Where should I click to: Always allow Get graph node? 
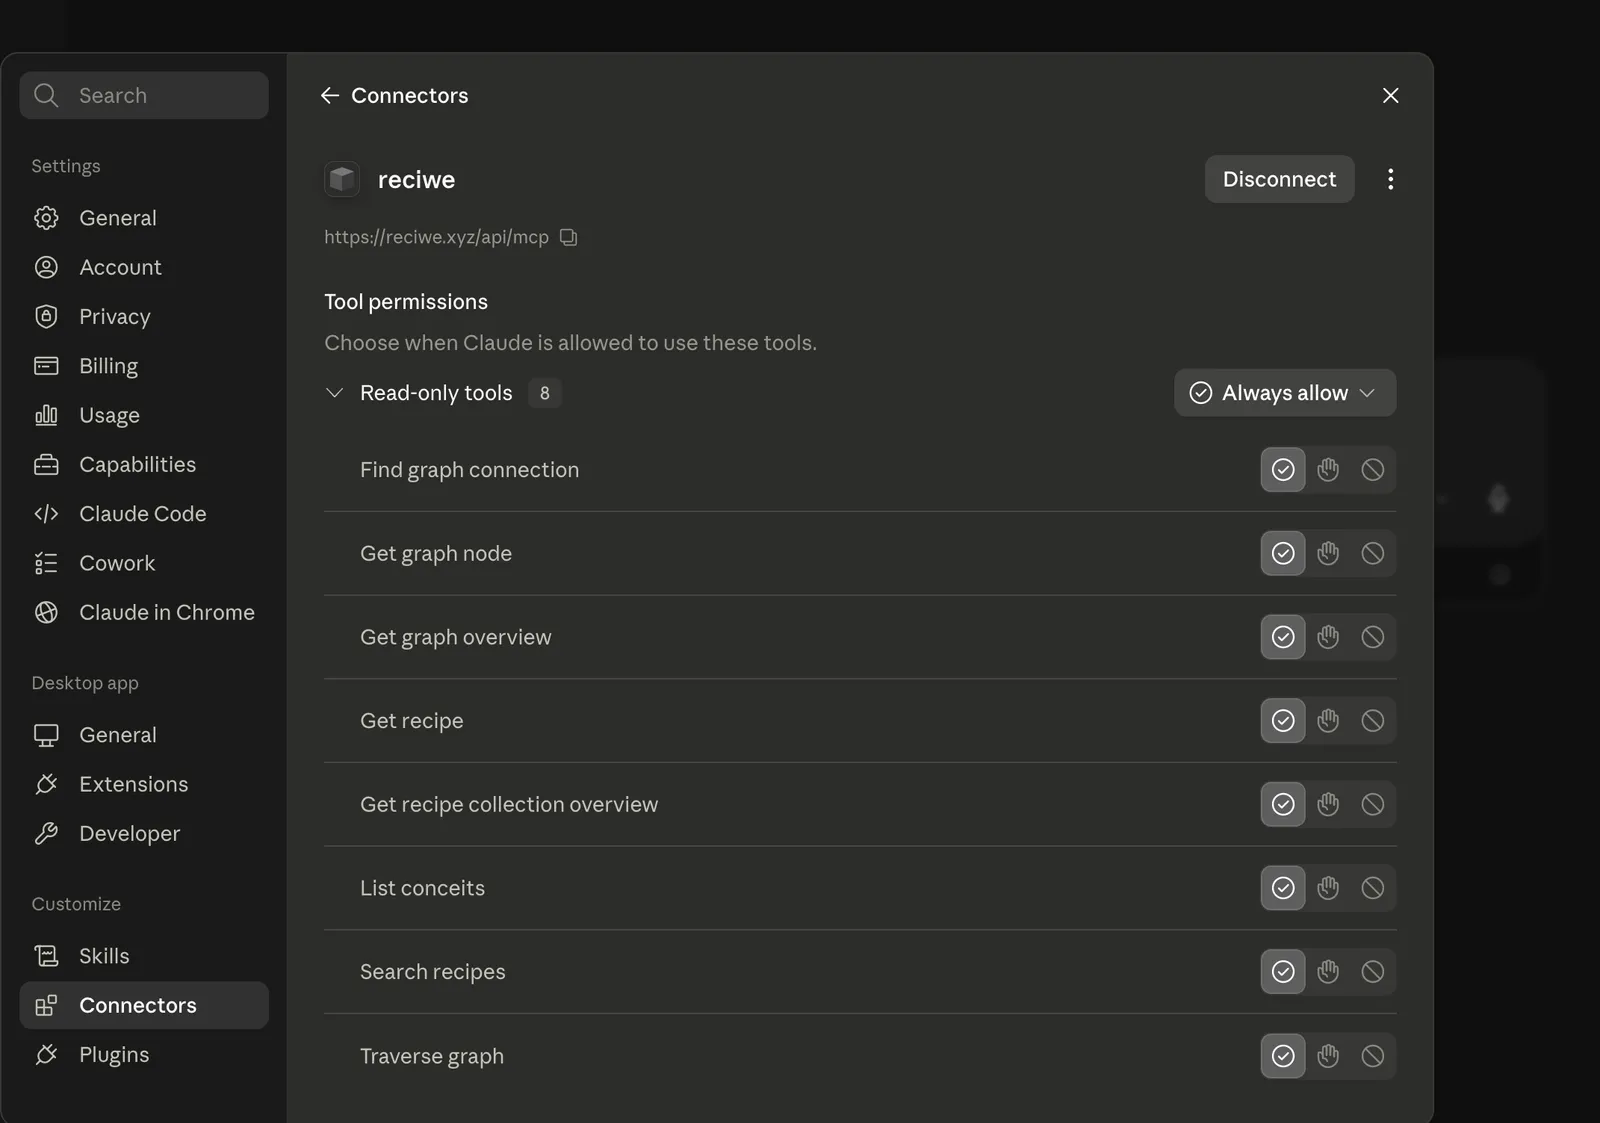click(x=1283, y=553)
